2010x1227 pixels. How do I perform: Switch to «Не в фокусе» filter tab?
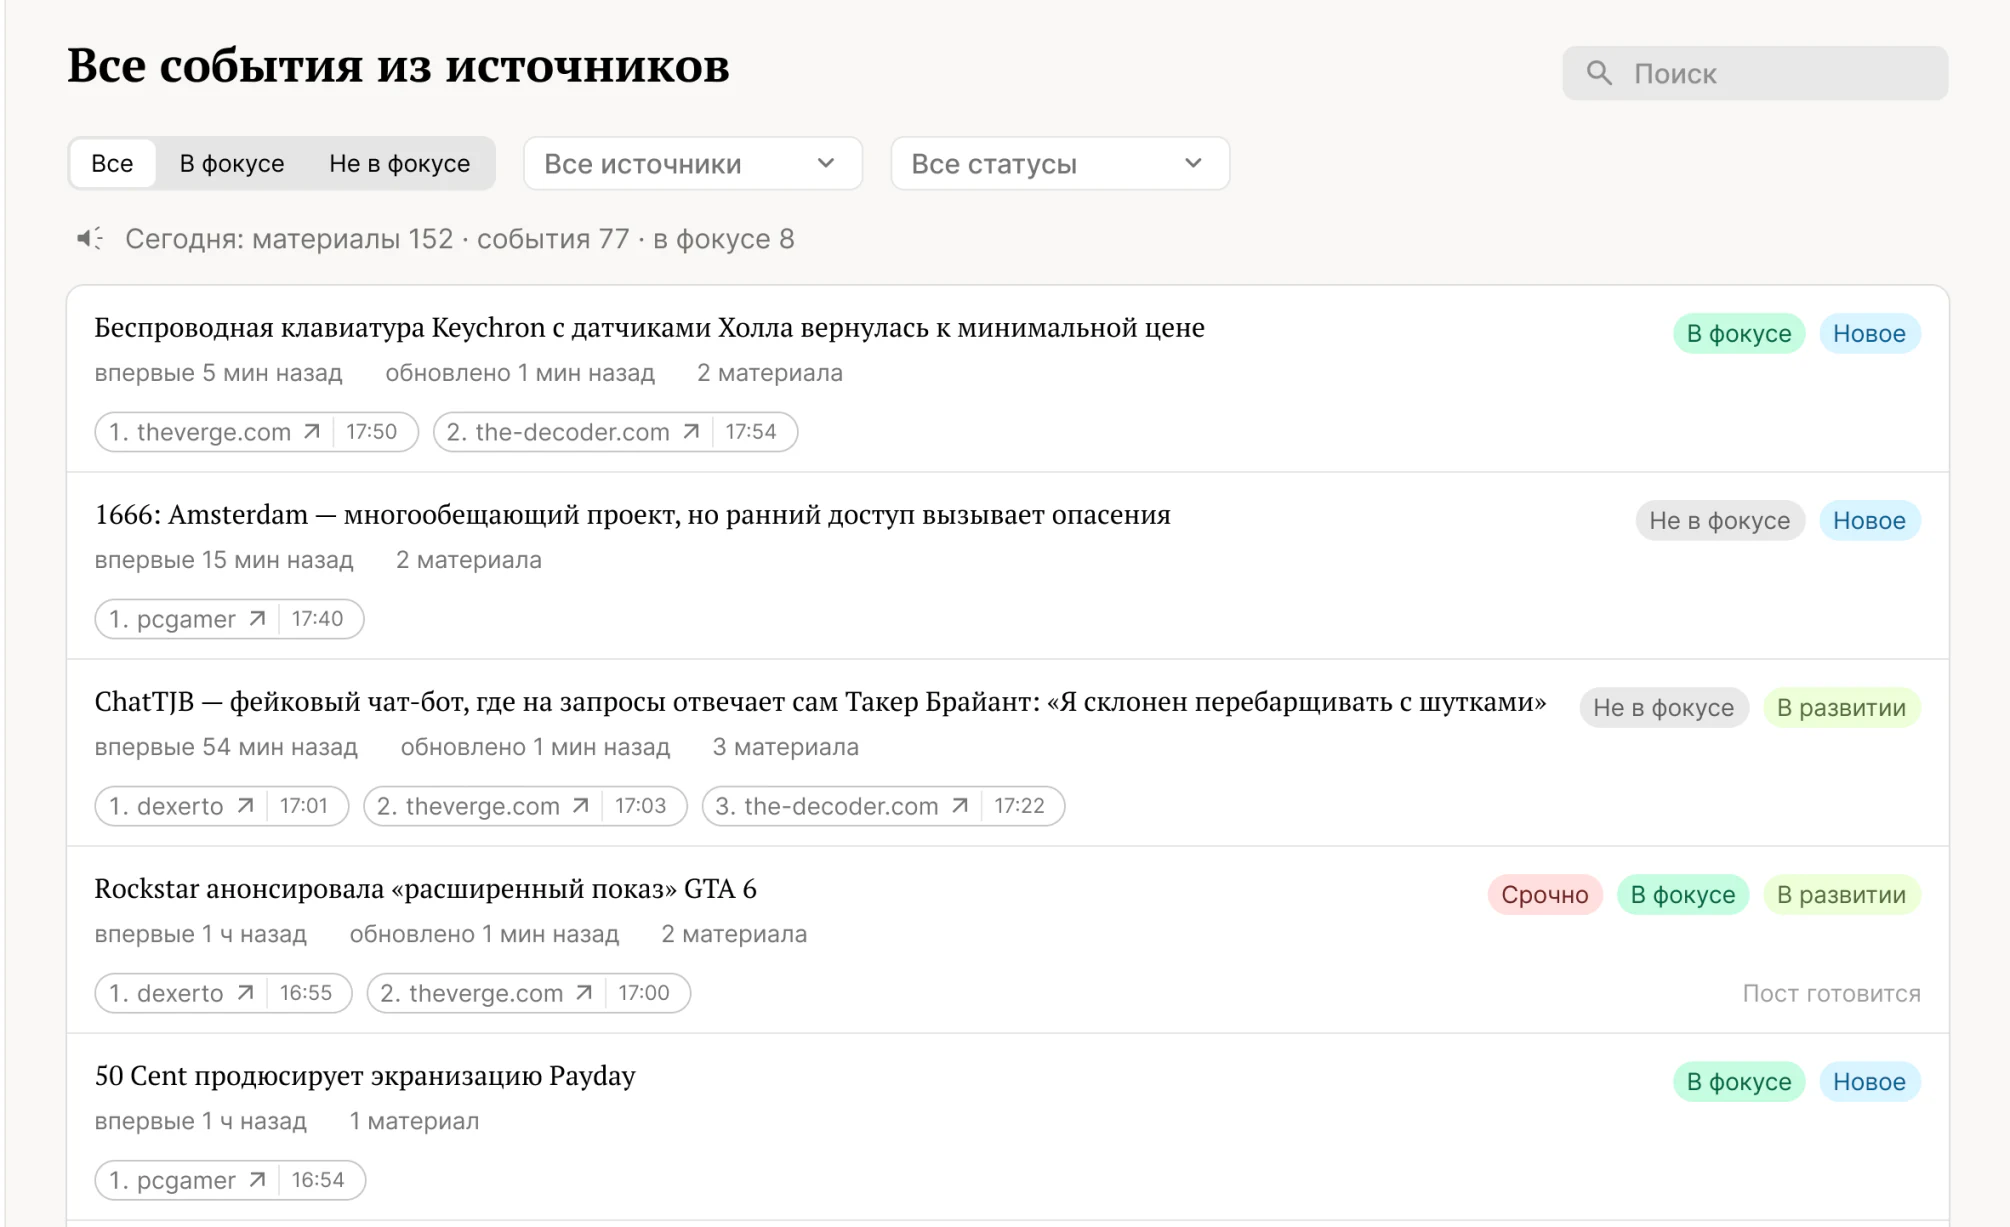click(400, 163)
